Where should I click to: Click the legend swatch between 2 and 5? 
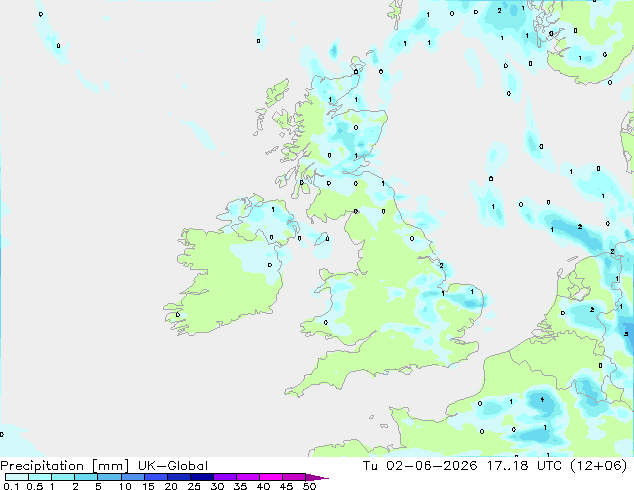(86, 477)
